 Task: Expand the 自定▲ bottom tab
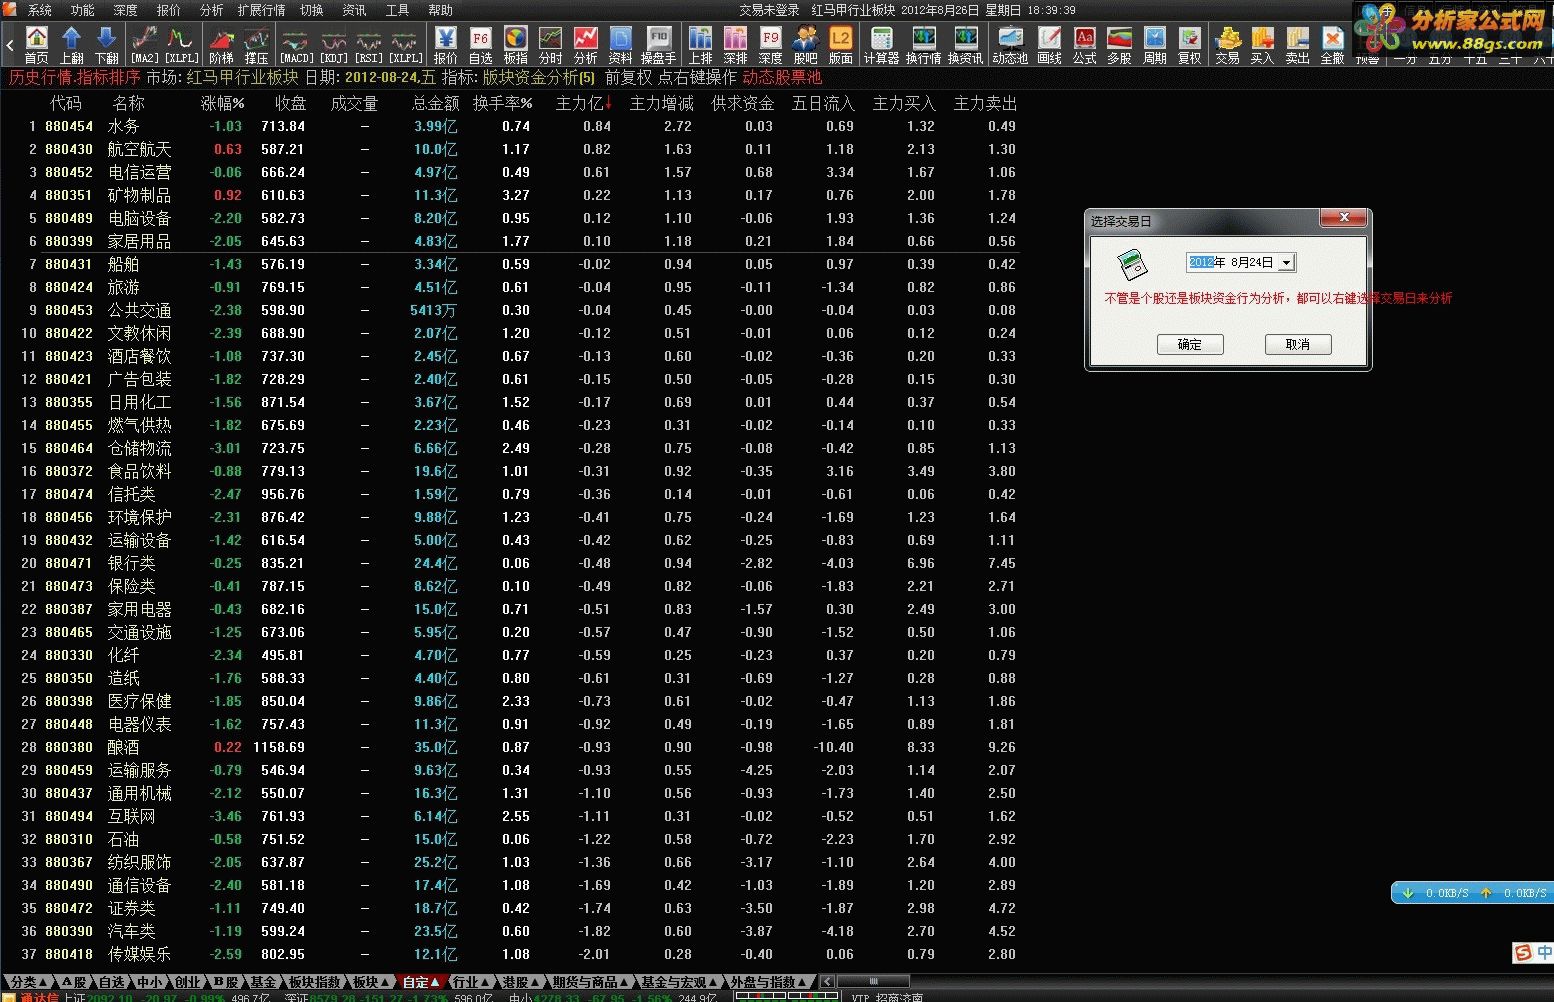click(x=421, y=982)
